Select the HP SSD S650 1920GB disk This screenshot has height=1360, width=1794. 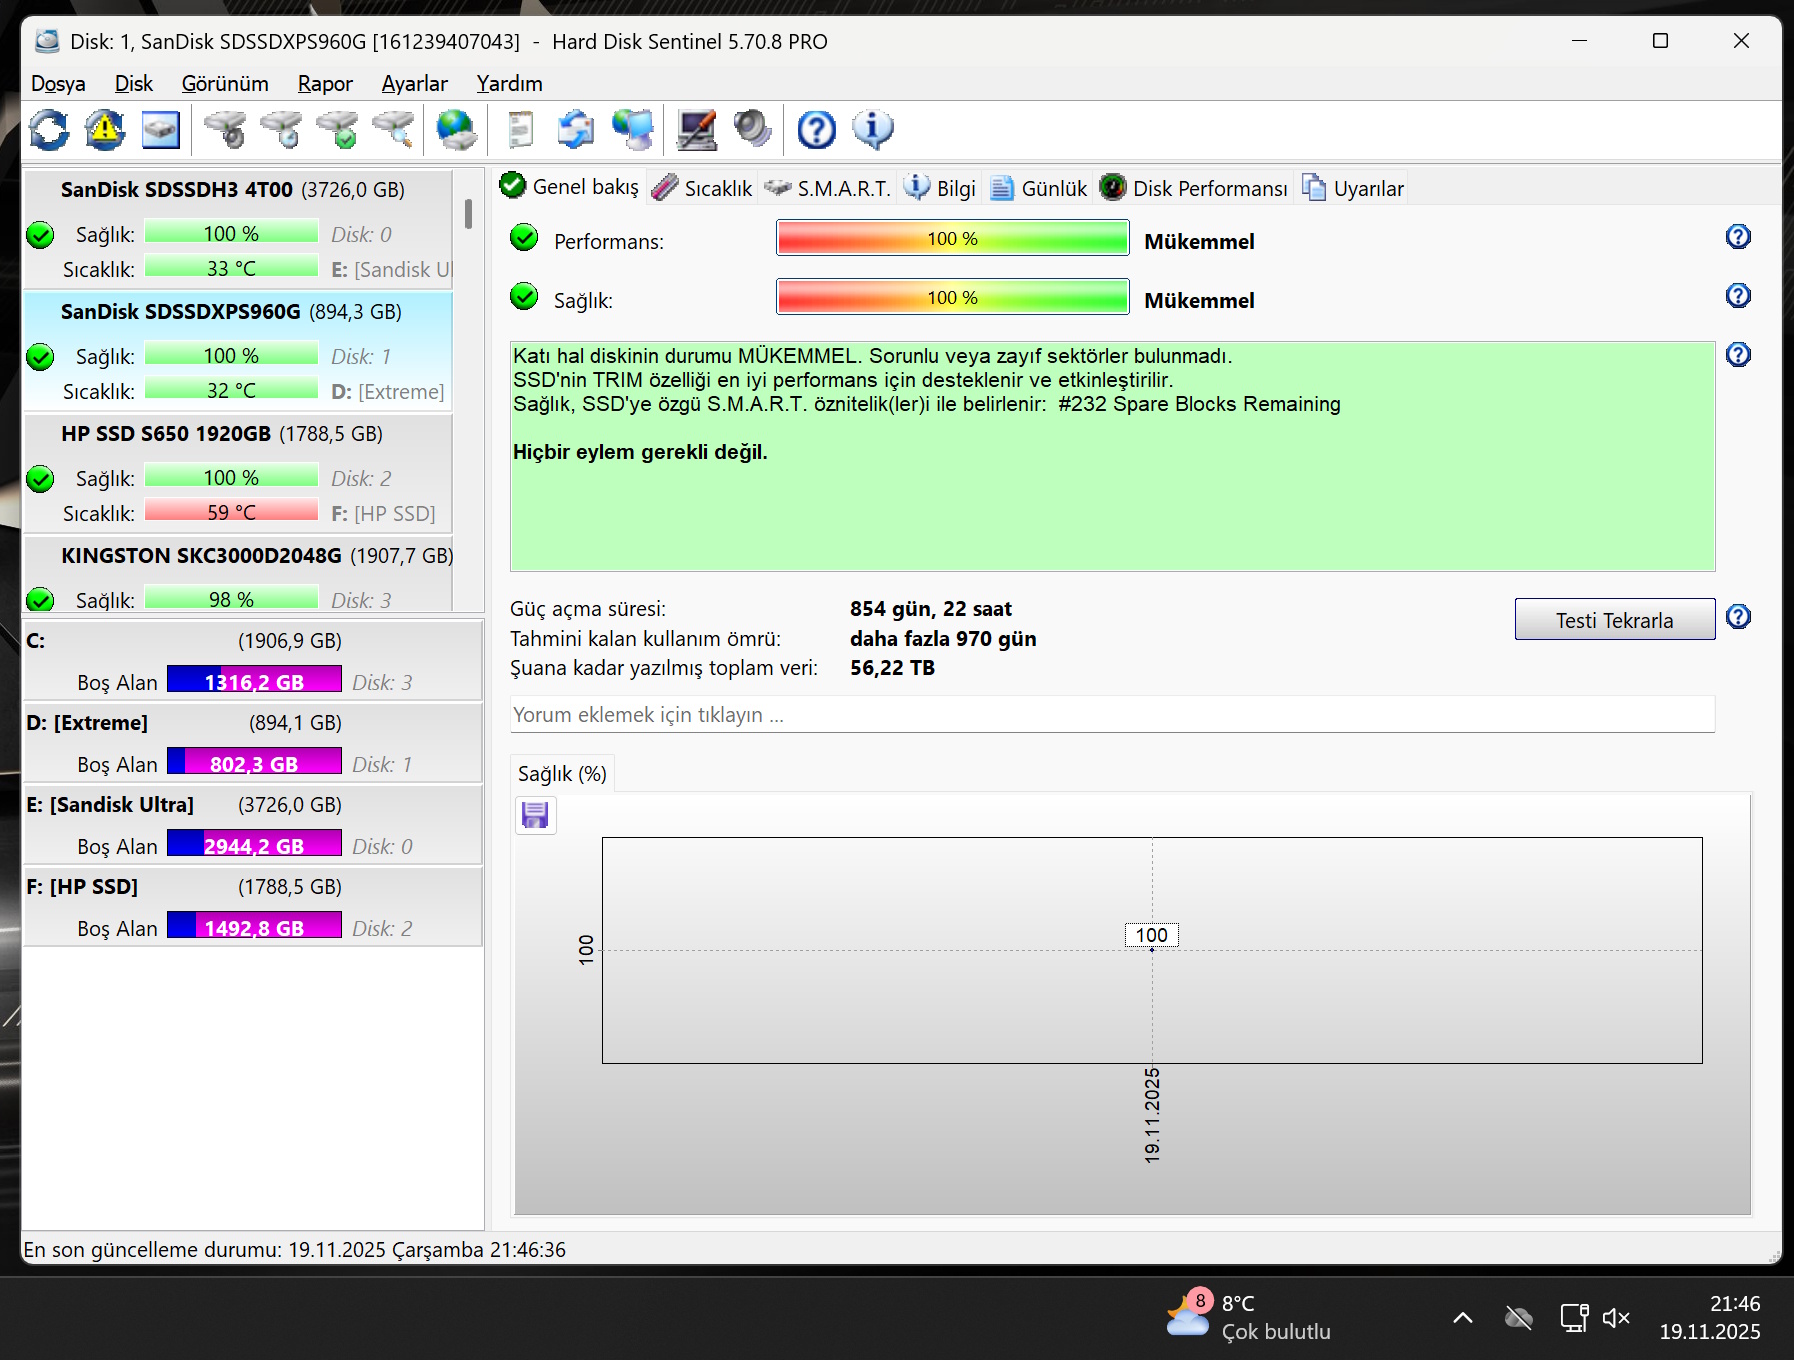[220, 434]
